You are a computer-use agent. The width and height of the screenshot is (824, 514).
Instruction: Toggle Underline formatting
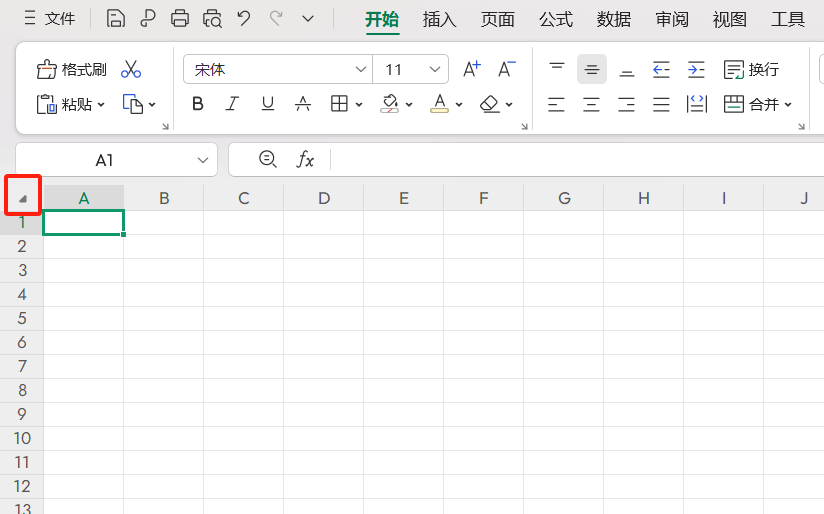[x=267, y=104]
